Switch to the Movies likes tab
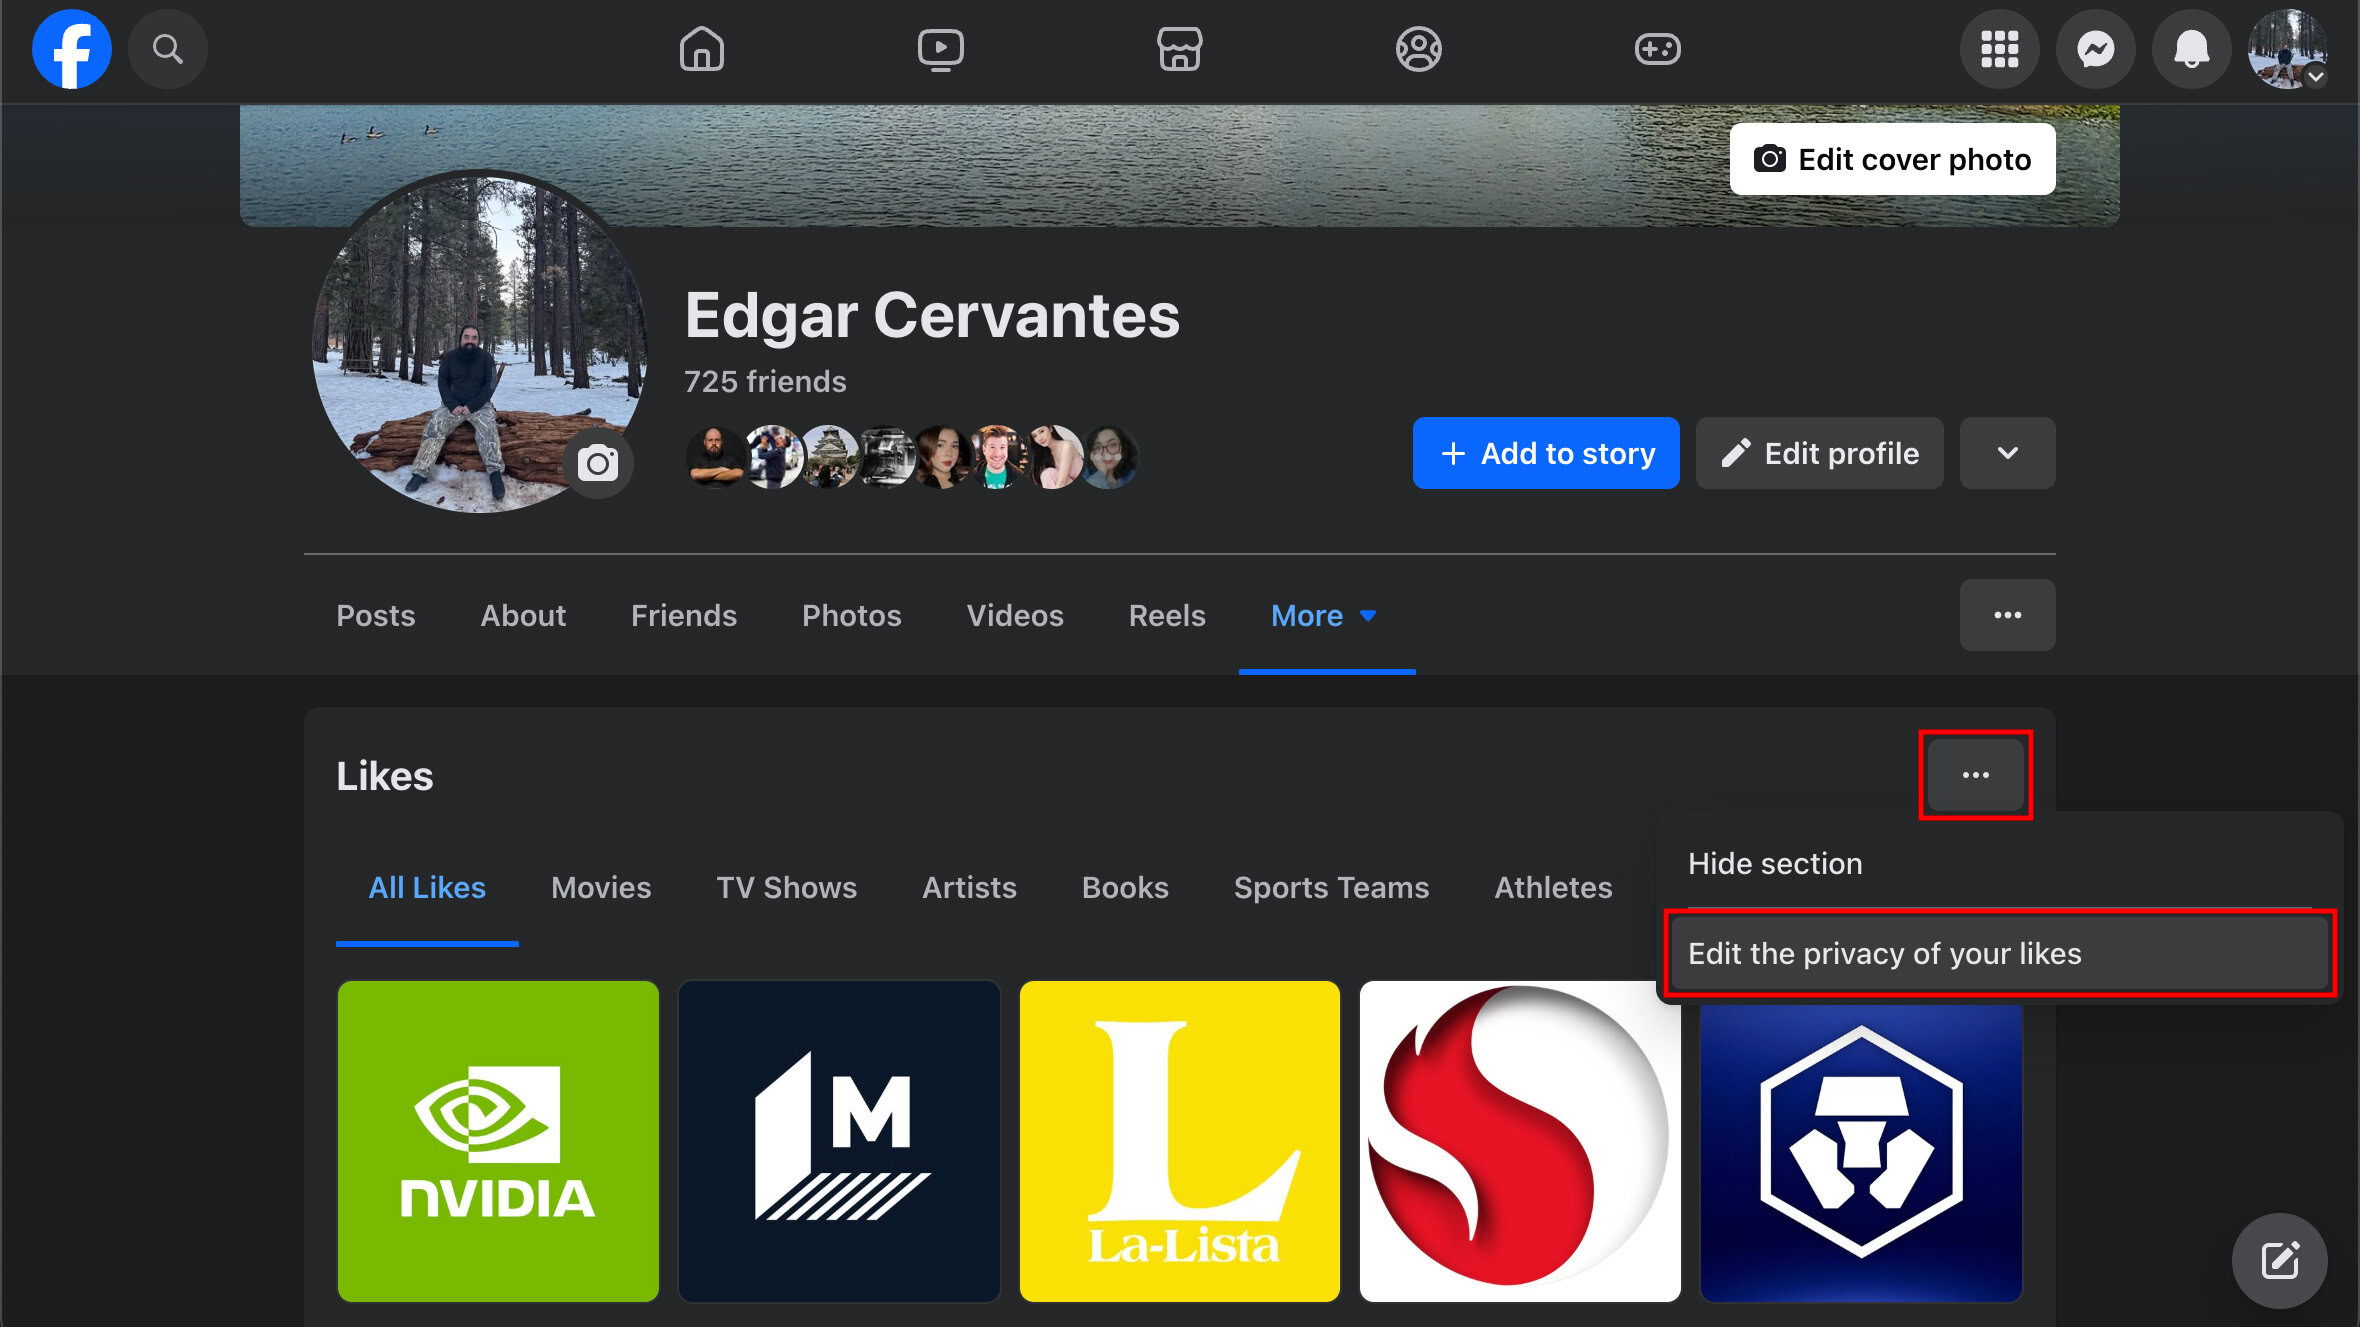2360x1327 pixels. (x=601, y=888)
